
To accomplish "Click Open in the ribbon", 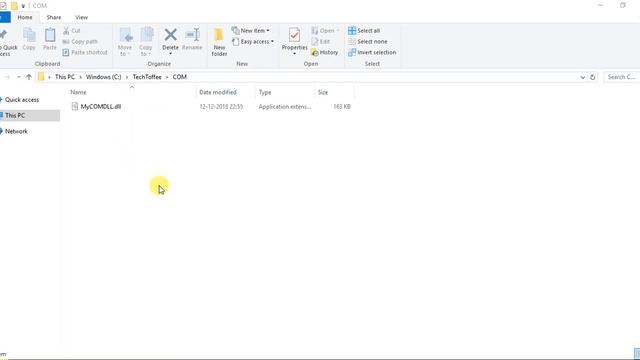I will [325, 31].
